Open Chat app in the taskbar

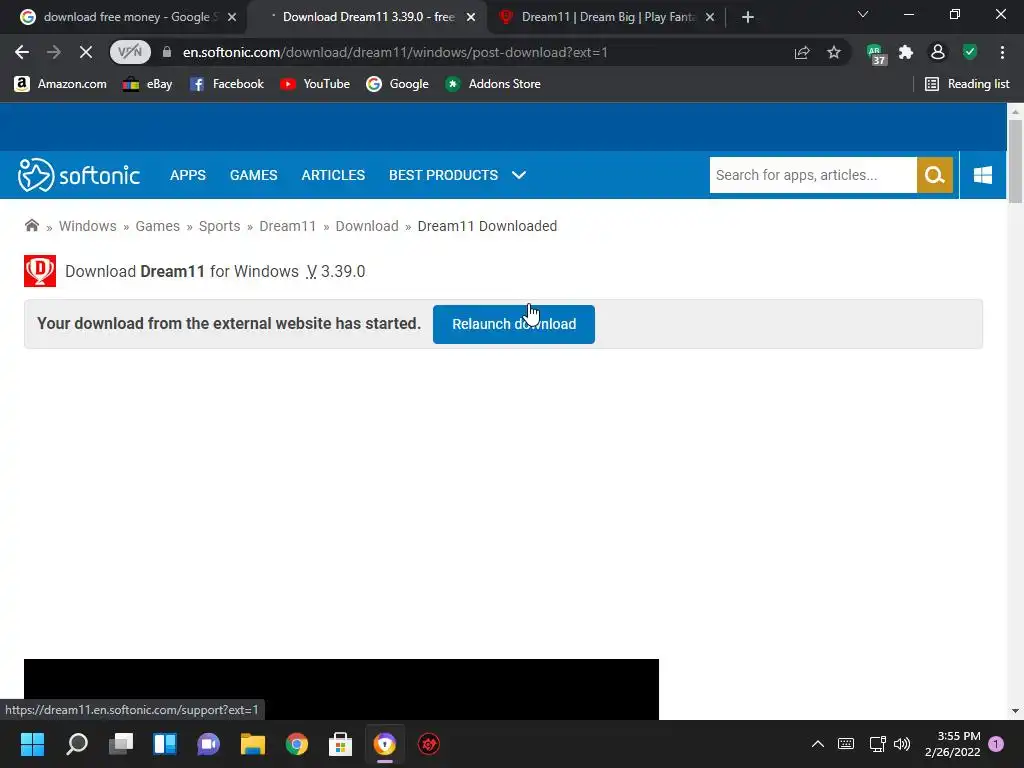pyautogui.click(x=209, y=744)
